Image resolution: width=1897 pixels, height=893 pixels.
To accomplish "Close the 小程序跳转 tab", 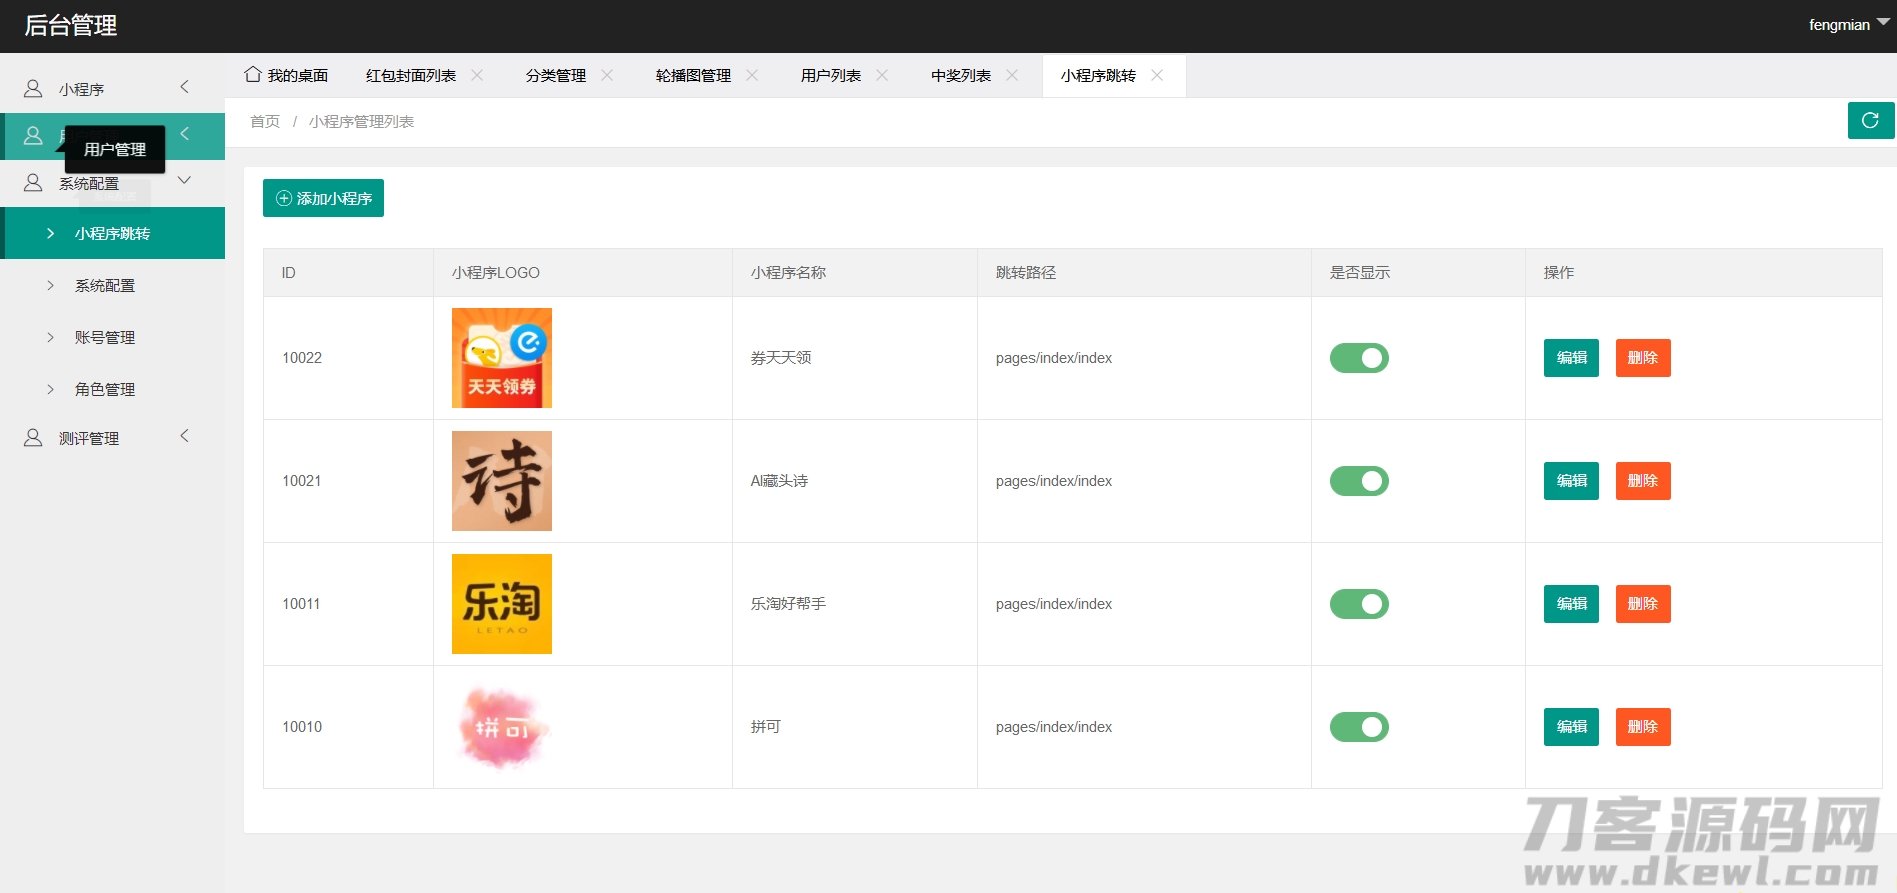I will click(x=1157, y=75).
